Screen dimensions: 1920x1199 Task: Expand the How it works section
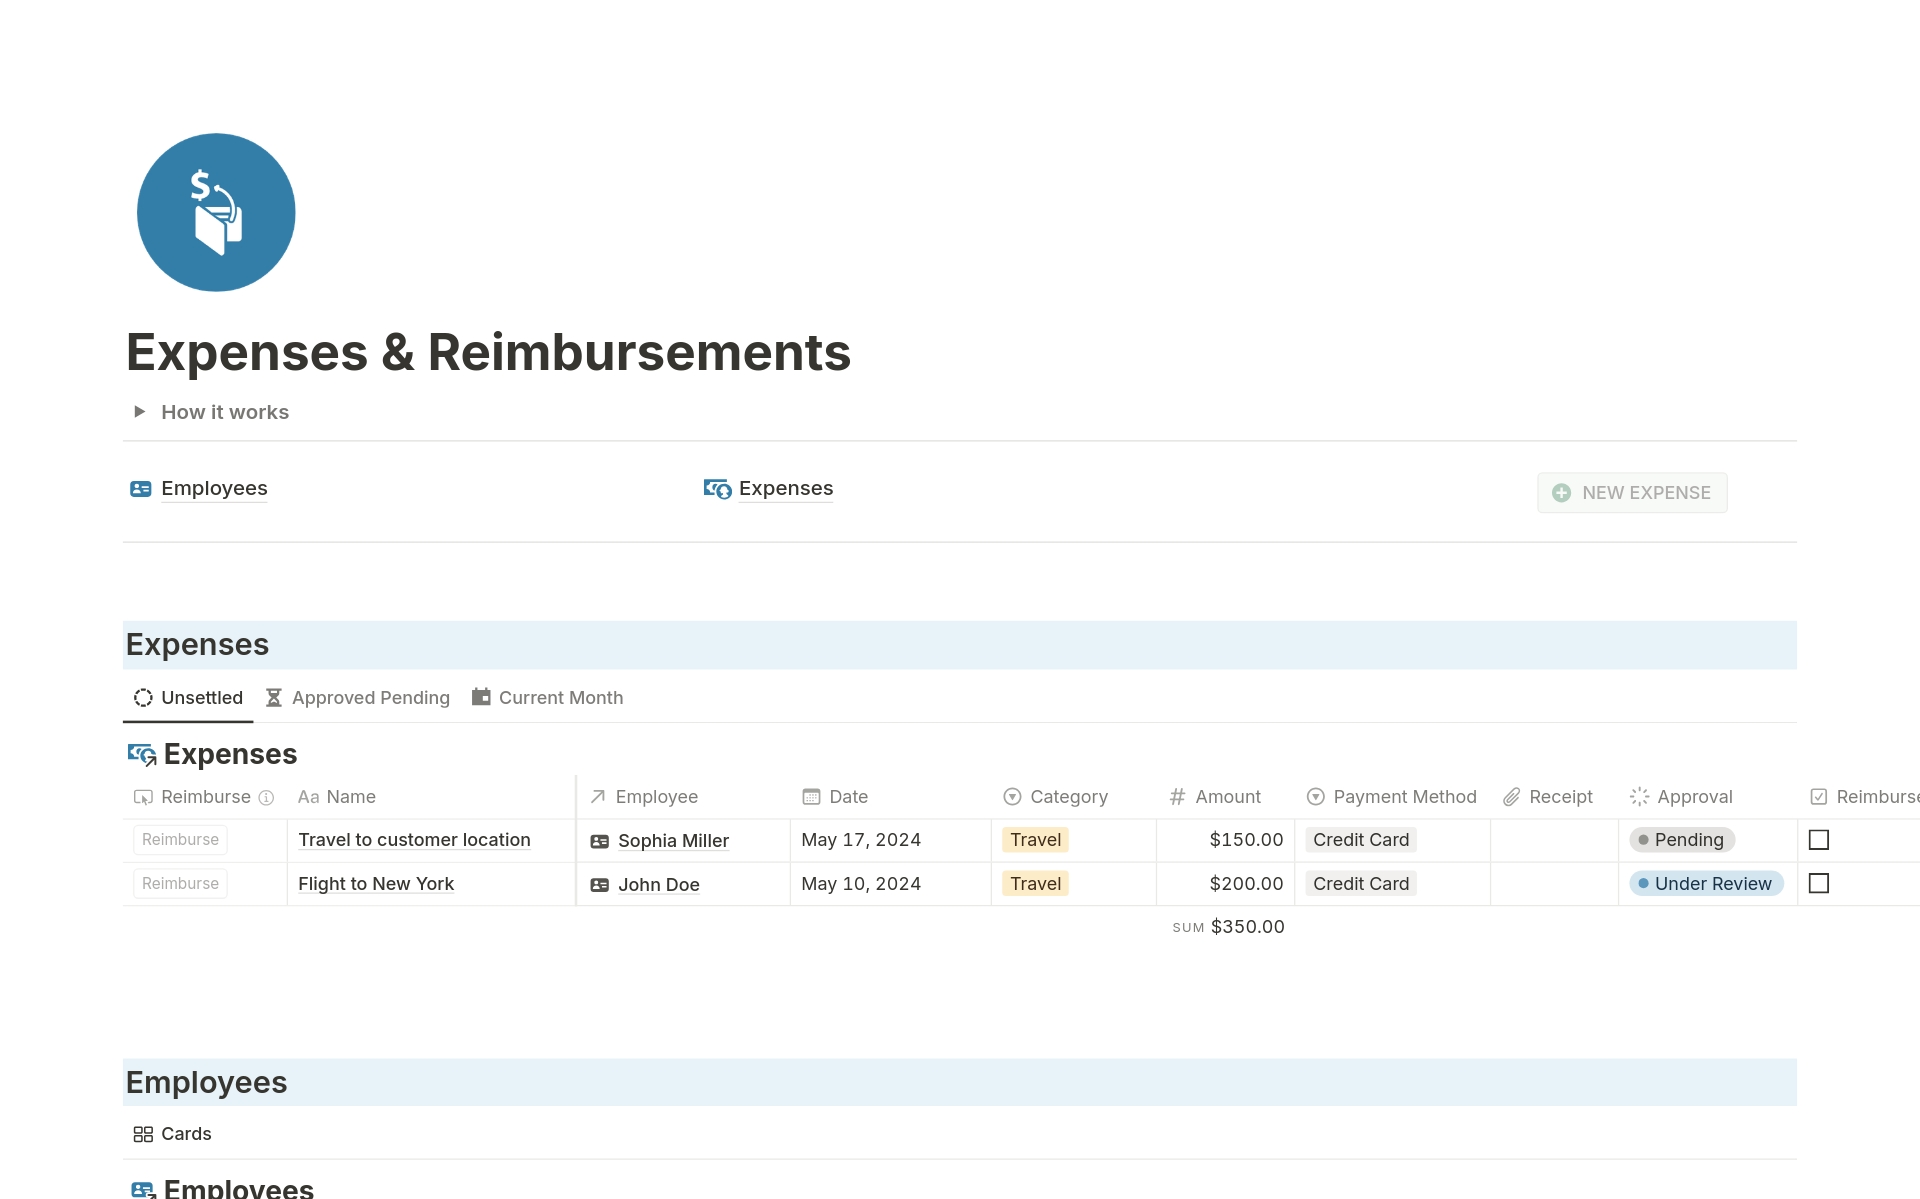pos(139,411)
